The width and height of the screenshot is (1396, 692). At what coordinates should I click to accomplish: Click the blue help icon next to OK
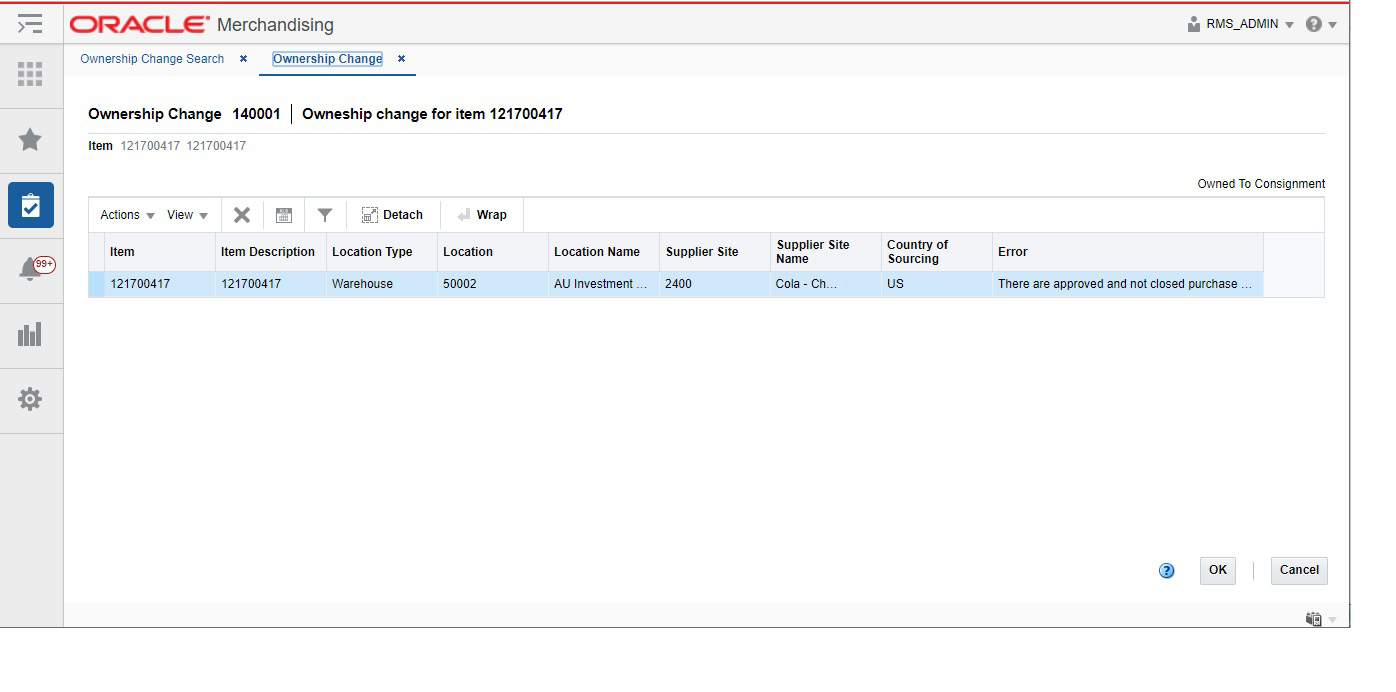(x=1166, y=571)
